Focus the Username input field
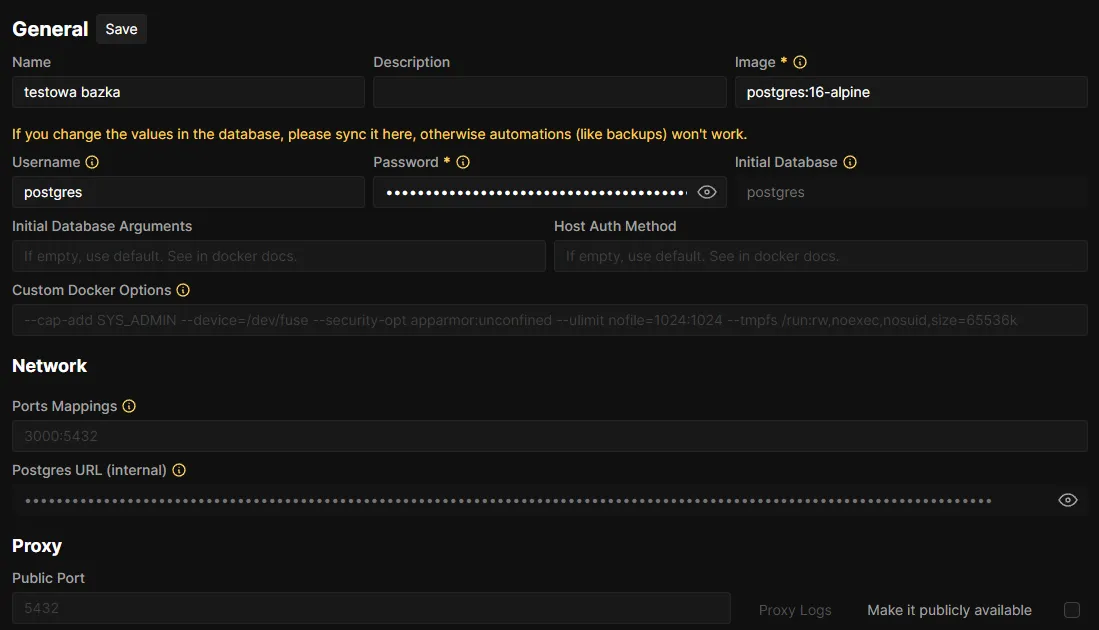This screenshot has height=630, width=1099. (188, 192)
